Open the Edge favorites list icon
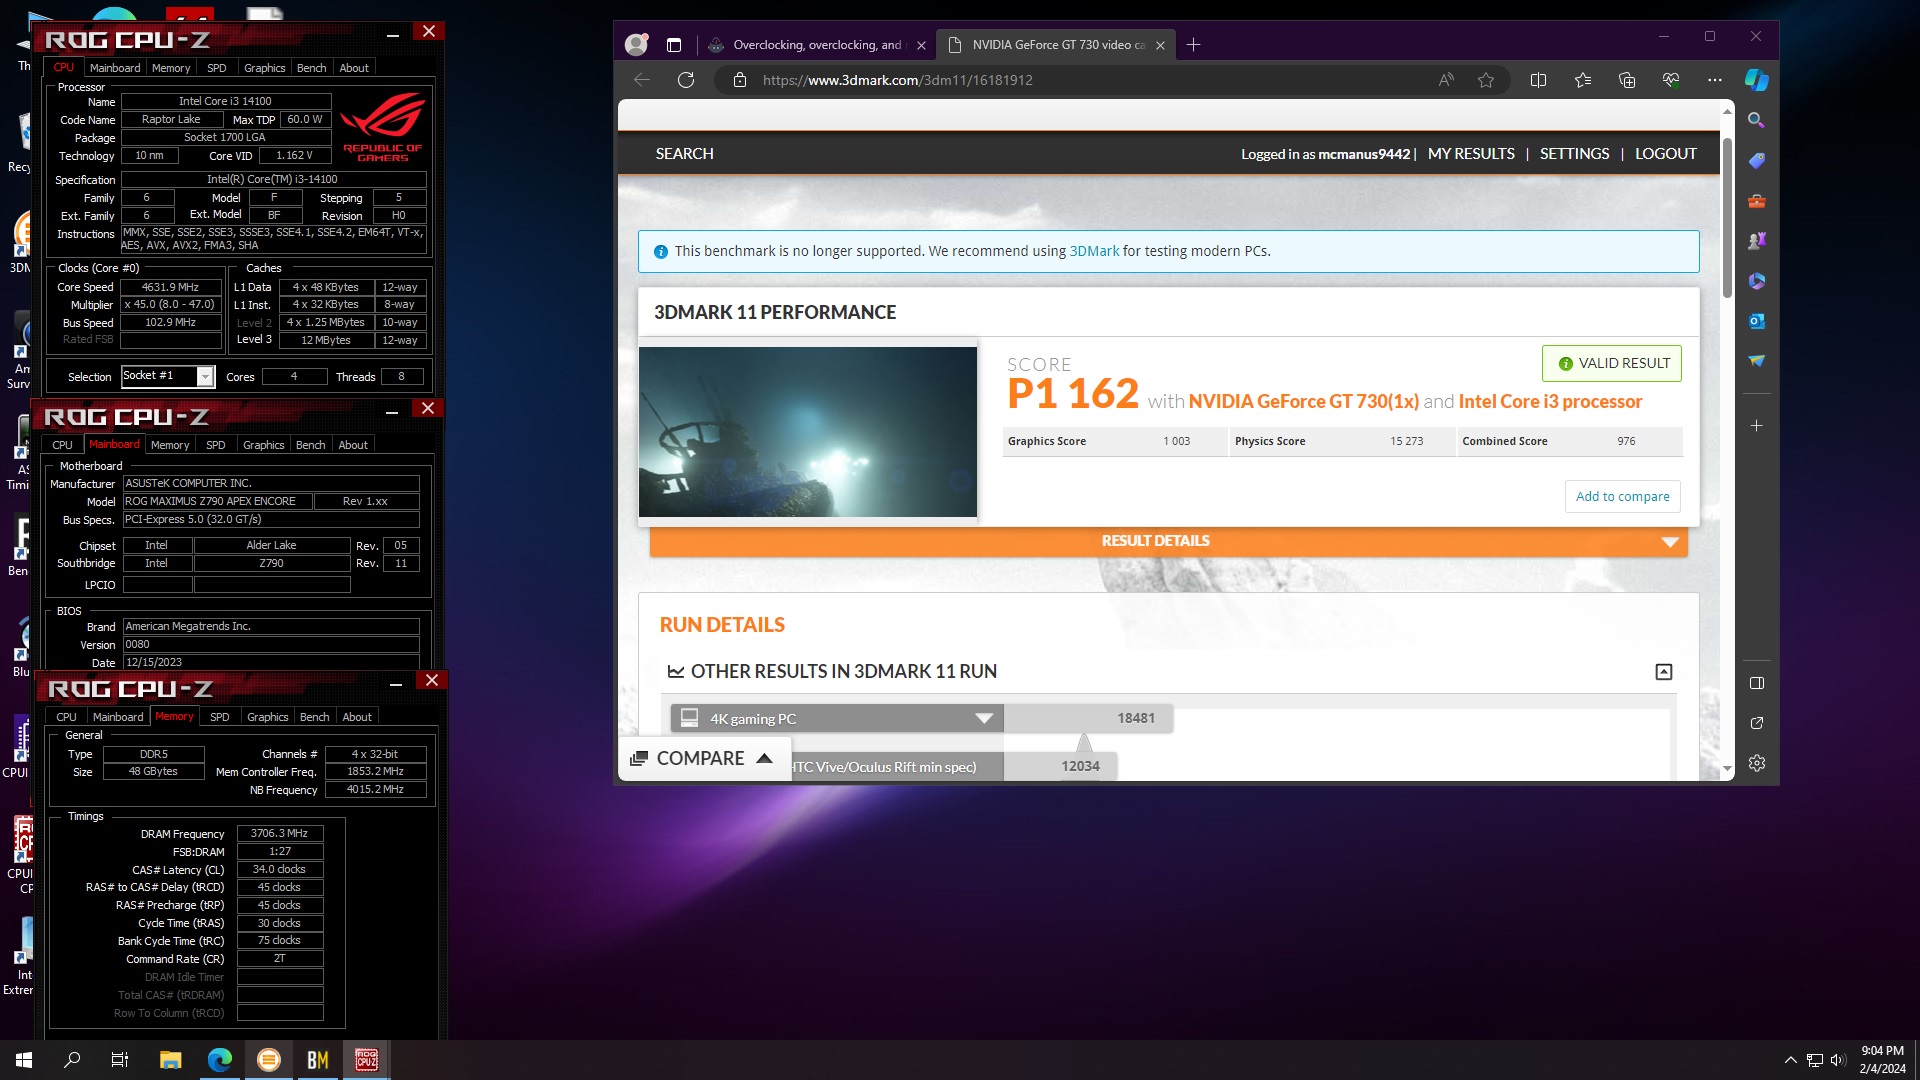The width and height of the screenshot is (1920, 1080). coord(1583,80)
